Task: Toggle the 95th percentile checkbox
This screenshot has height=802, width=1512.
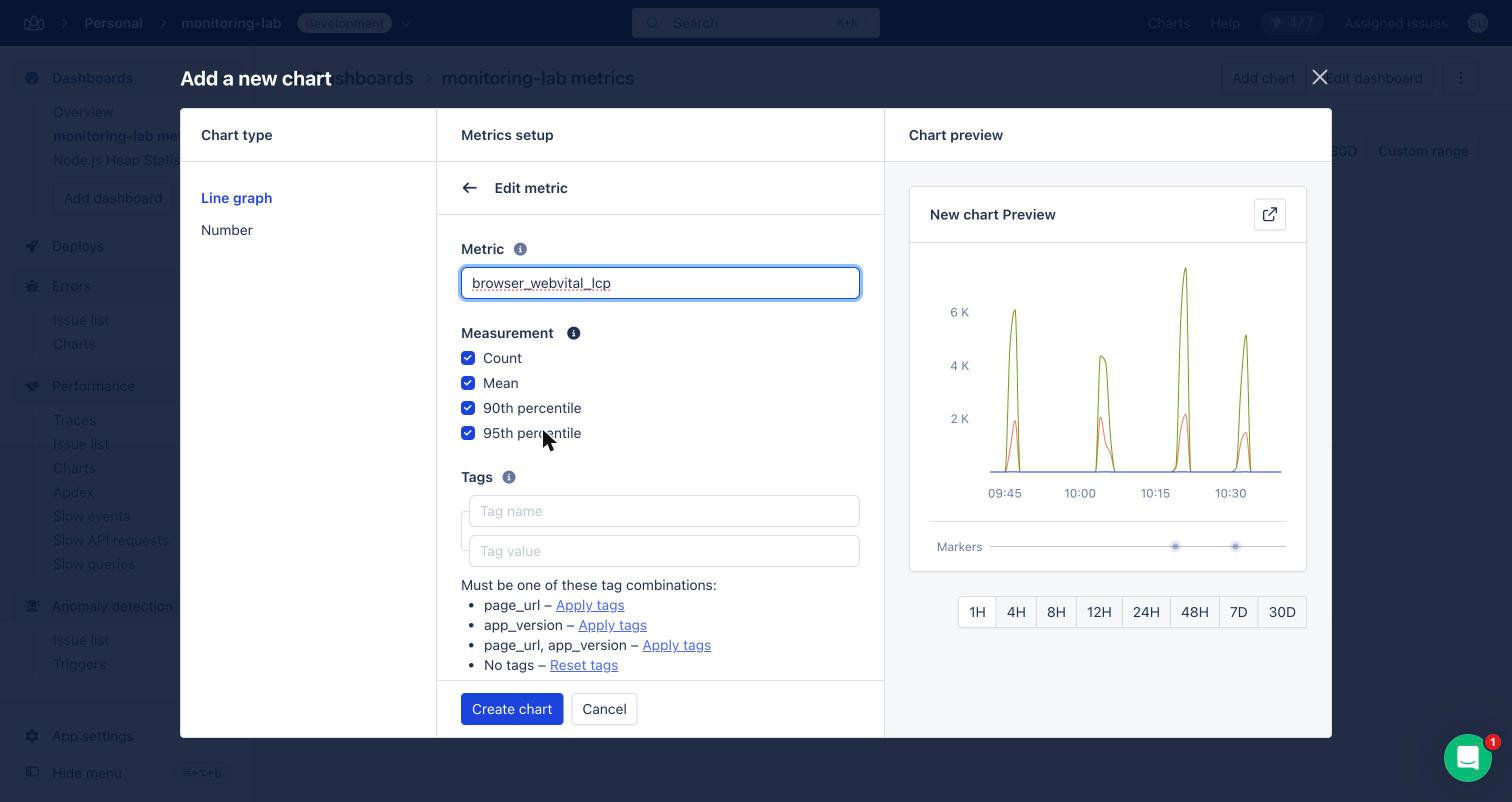Action: (x=468, y=433)
